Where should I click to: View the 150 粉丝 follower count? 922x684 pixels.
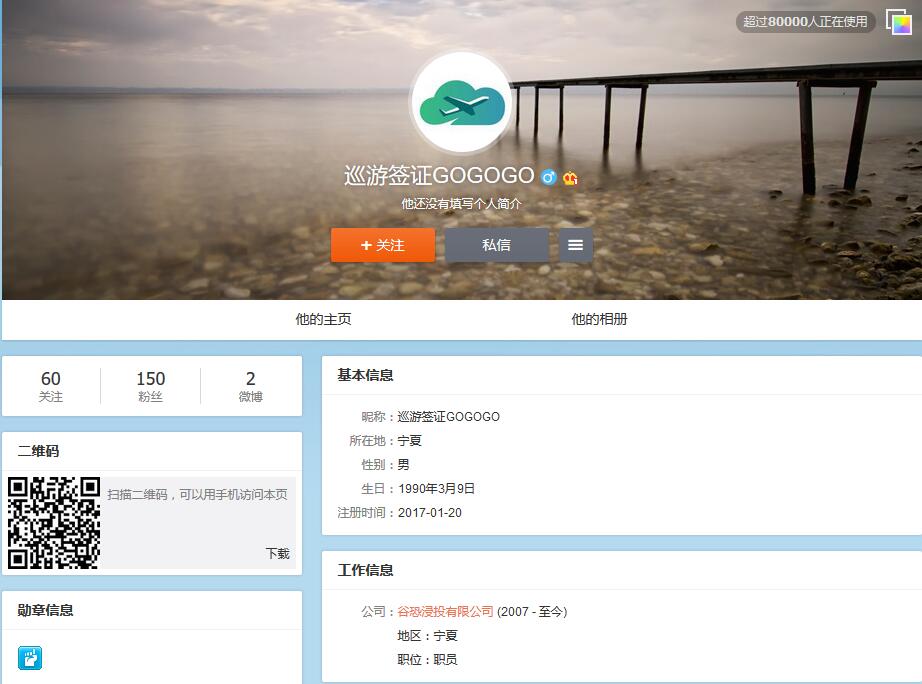click(x=150, y=386)
